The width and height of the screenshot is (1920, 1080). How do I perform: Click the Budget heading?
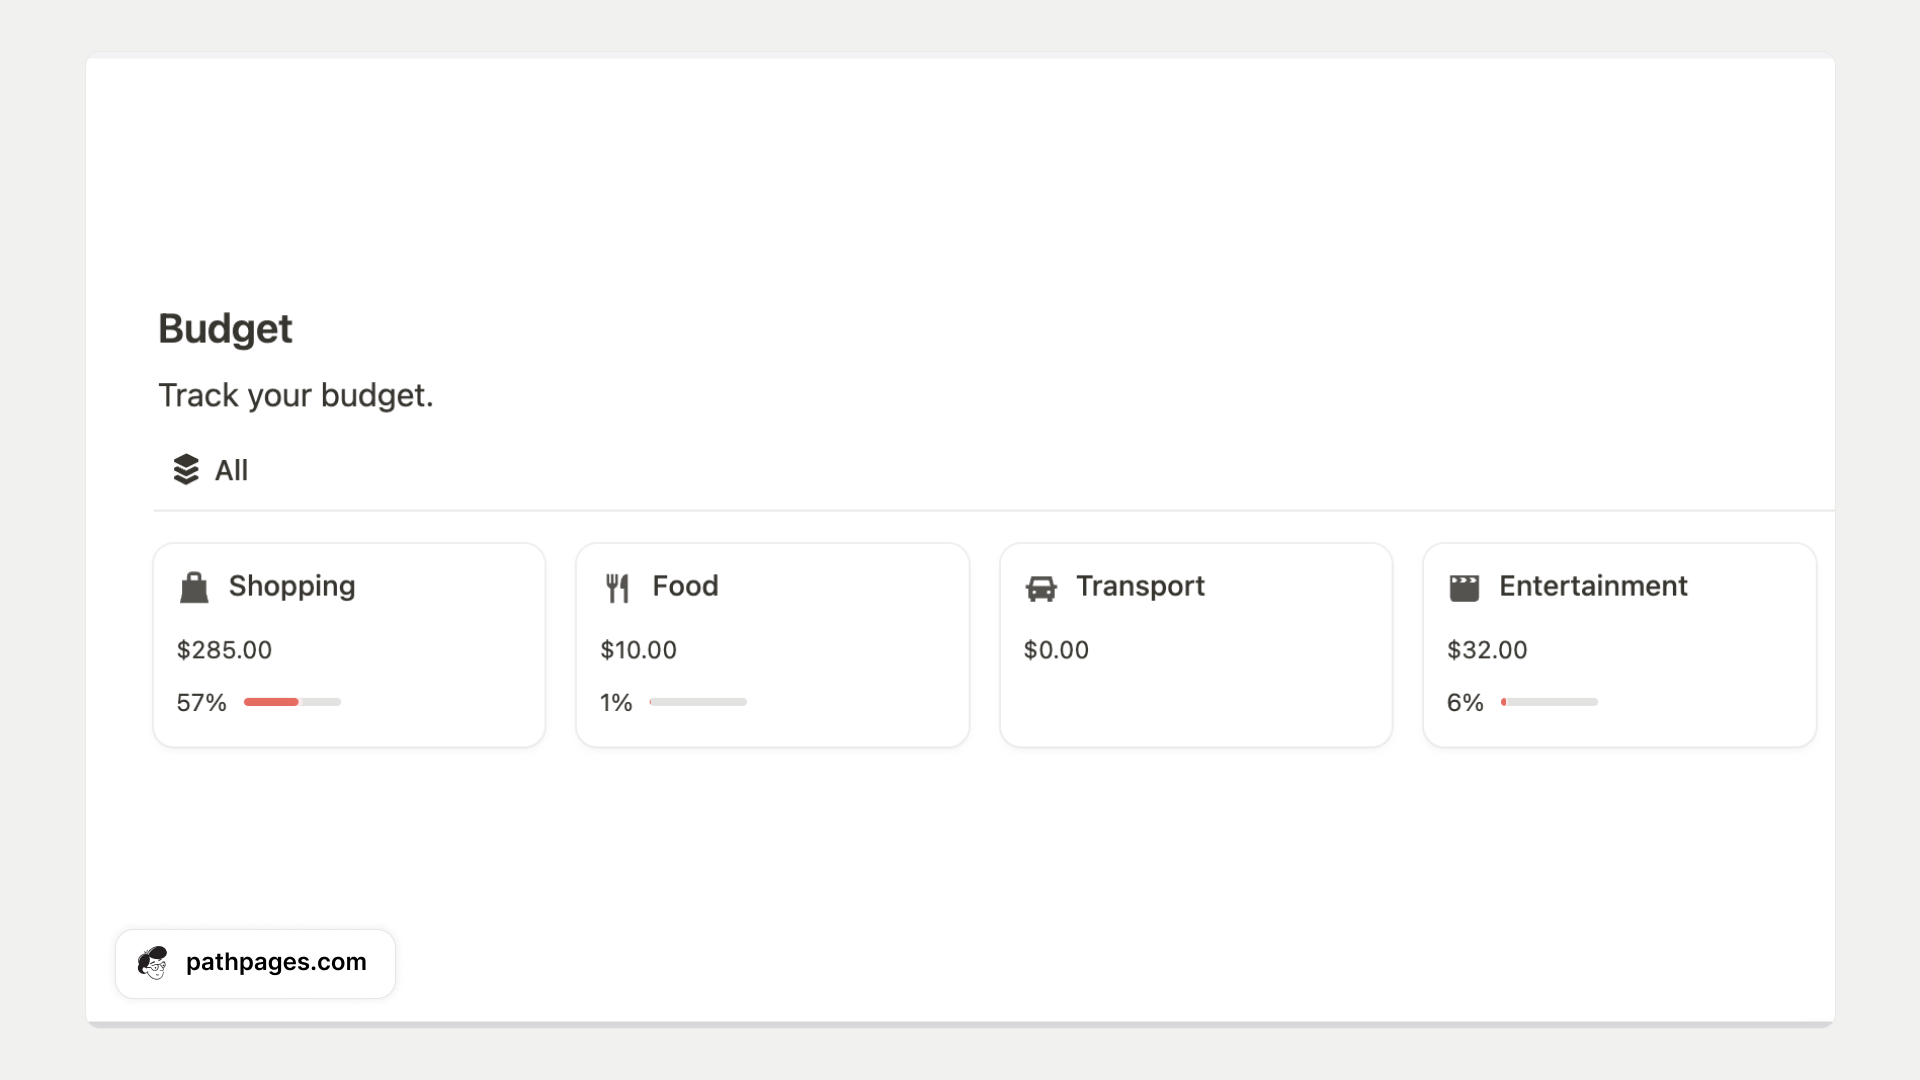225,329
